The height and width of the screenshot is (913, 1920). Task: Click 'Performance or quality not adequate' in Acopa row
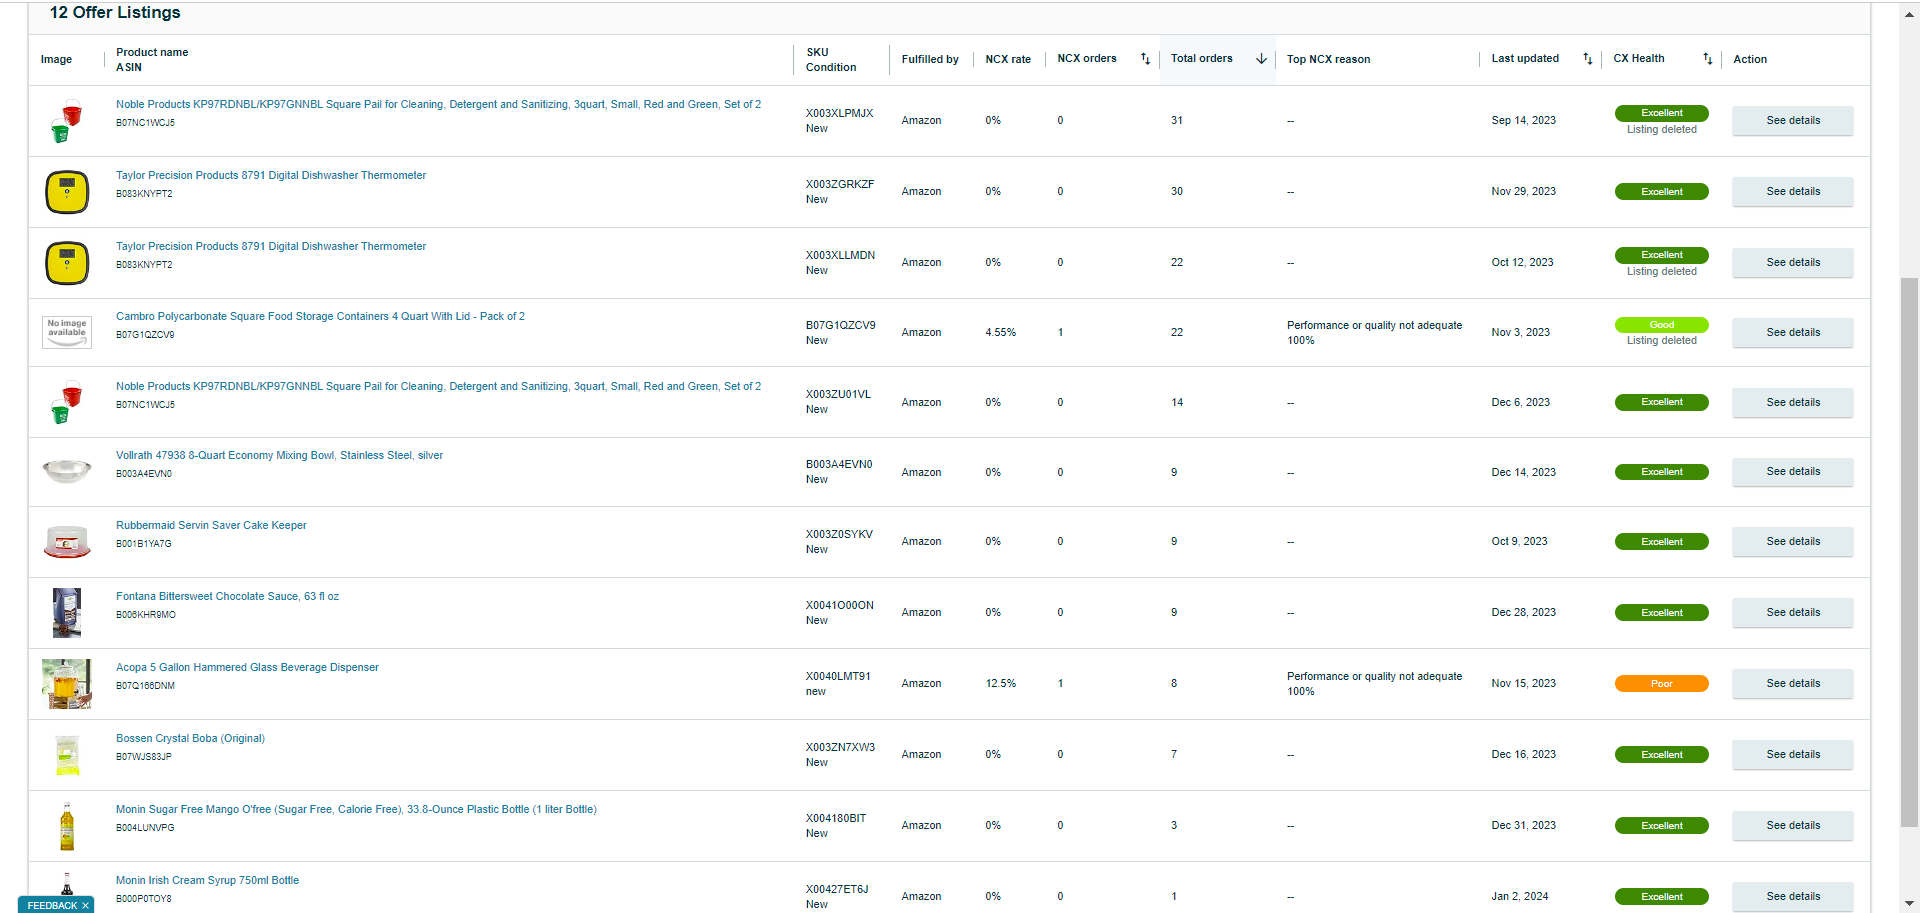tap(1374, 677)
